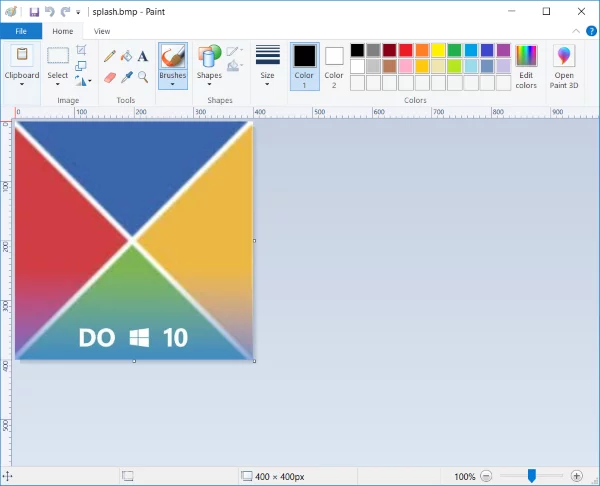Switch to the View tab

pos(102,31)
